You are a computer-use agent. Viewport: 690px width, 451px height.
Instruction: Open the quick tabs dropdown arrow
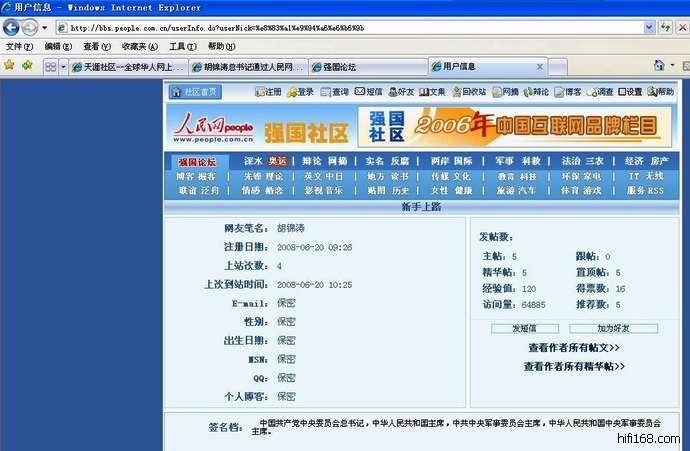[63, 67]
